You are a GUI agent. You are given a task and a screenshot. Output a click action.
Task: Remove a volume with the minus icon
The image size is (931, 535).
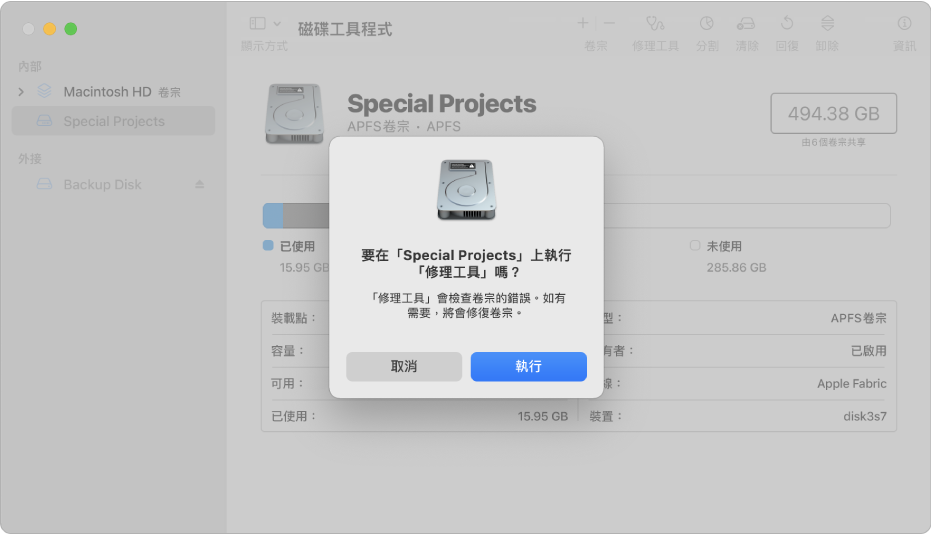point(609,23)
